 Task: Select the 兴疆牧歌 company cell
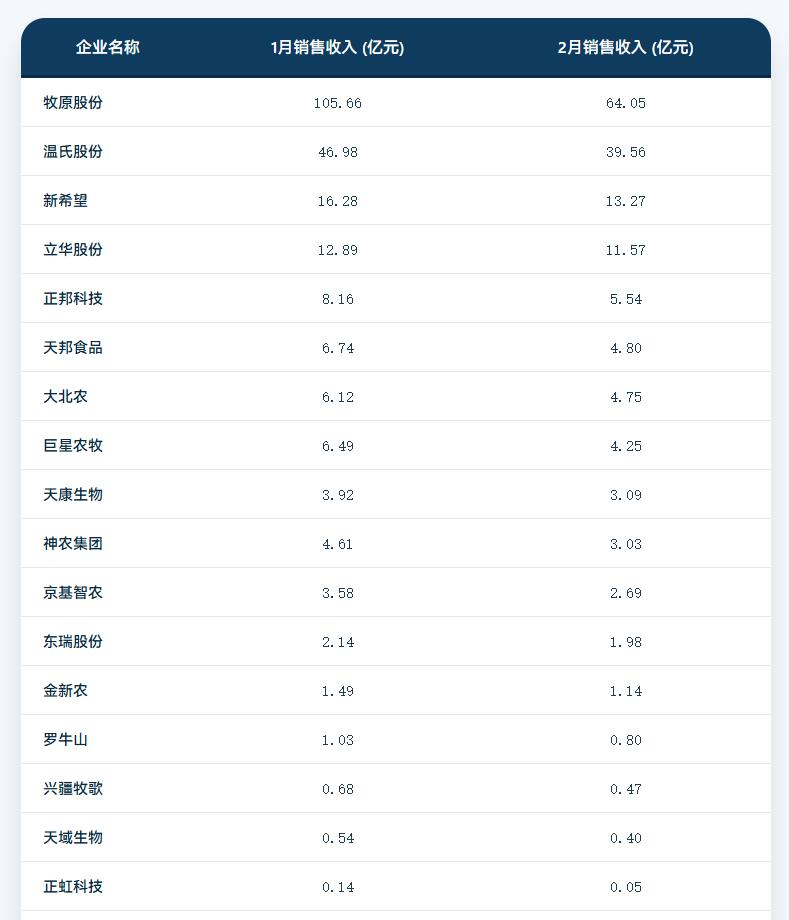73,789
